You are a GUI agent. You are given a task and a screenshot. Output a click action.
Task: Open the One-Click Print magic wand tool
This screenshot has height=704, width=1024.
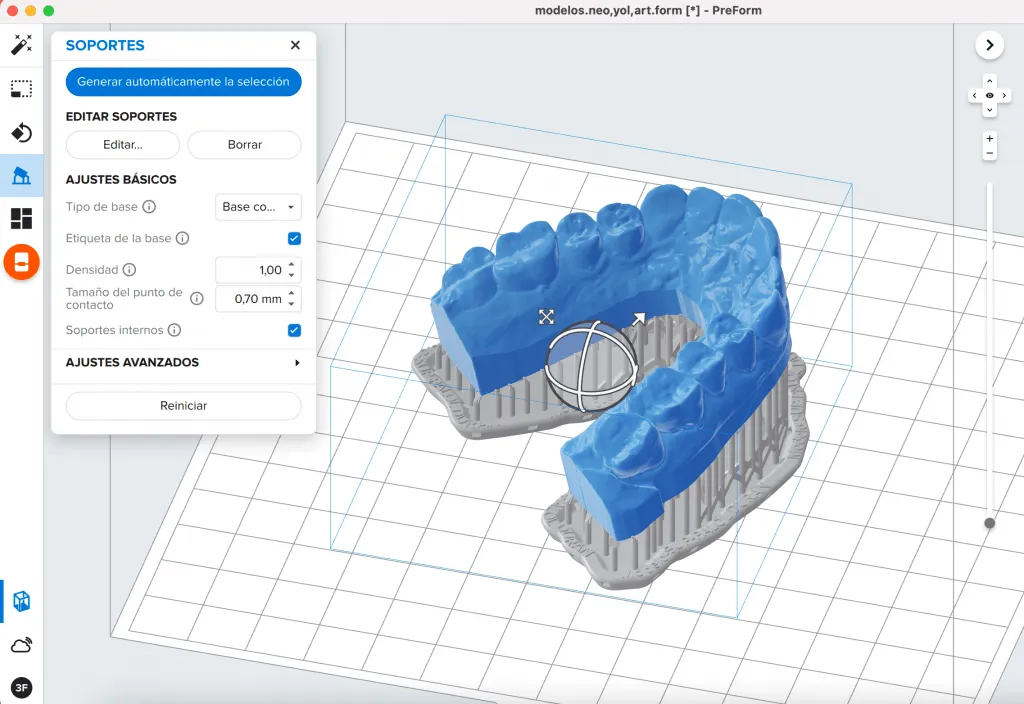[x=22, y=44]
